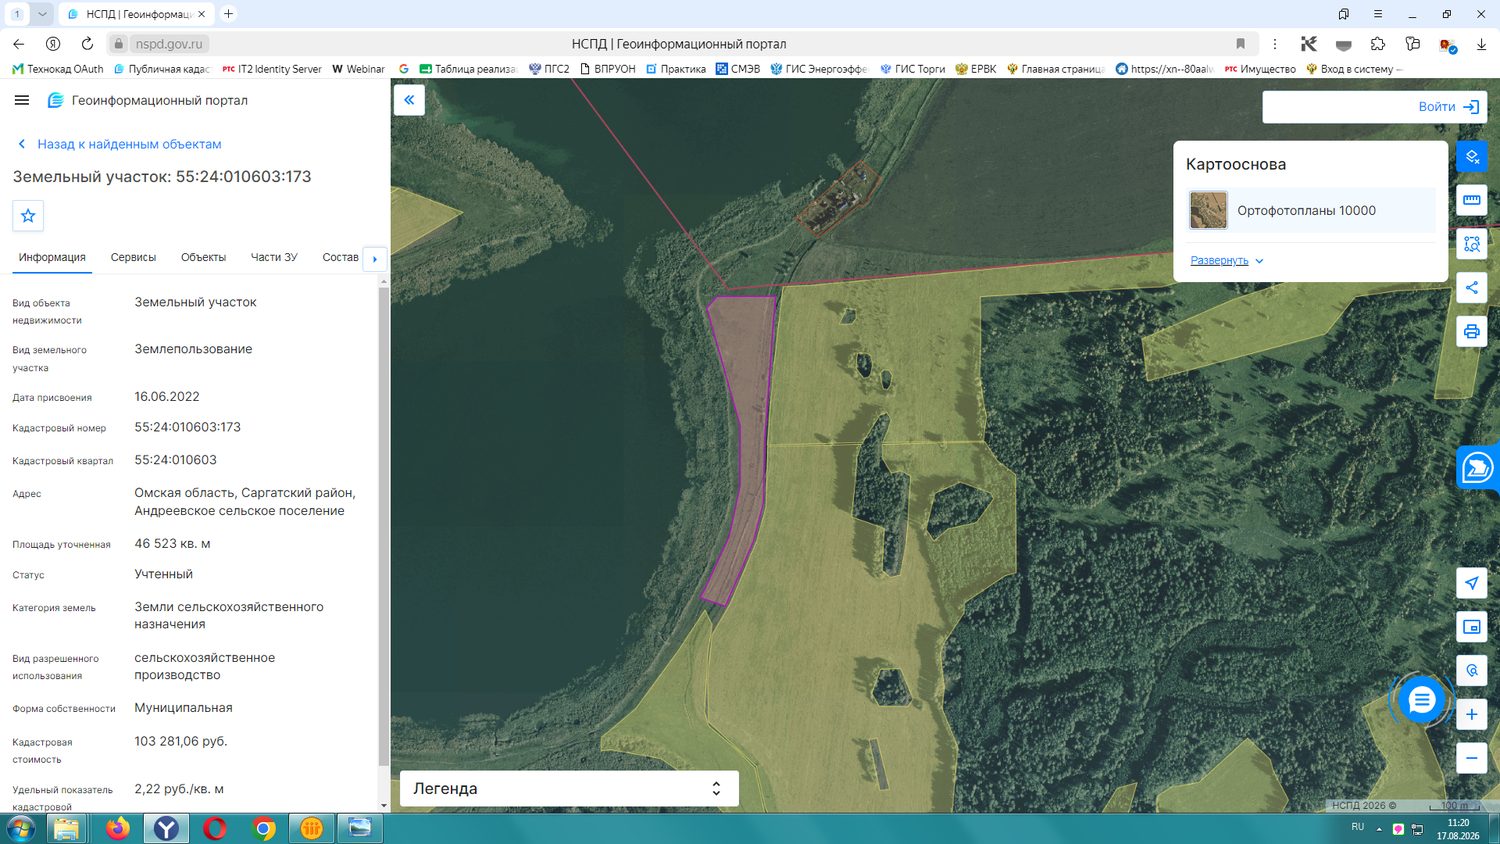Zoom in on the map
1500x844 pixels.
tap(1472, 714)
